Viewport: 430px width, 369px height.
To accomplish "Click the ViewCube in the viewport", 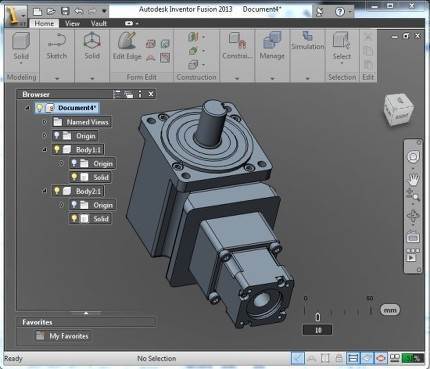I will [398, 110].
